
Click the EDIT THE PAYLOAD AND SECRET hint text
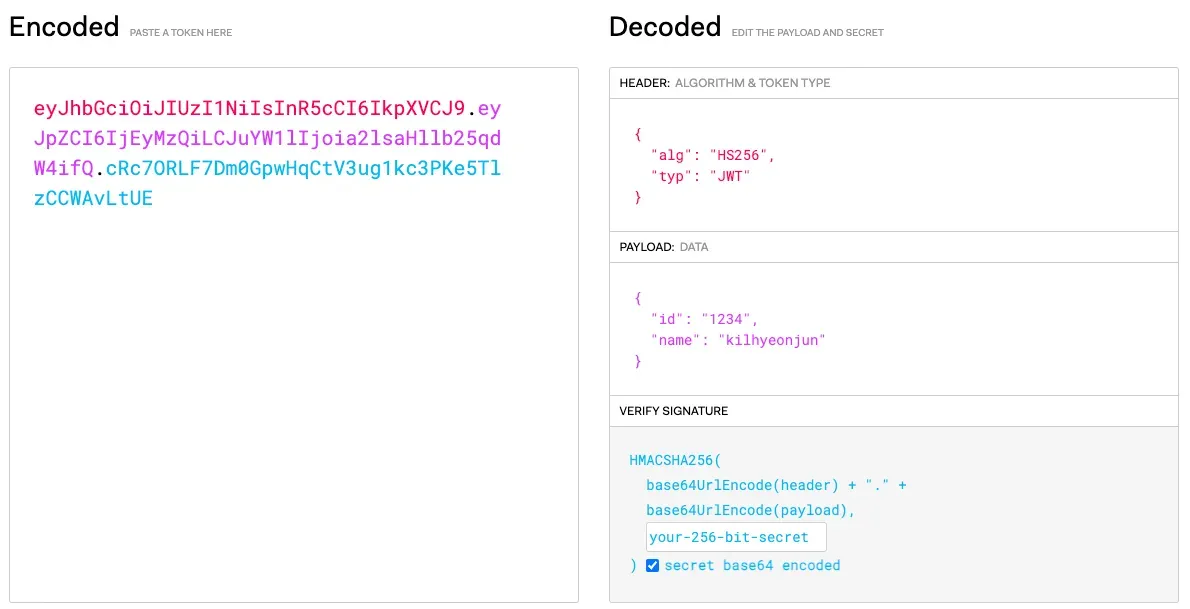(807, 32)
